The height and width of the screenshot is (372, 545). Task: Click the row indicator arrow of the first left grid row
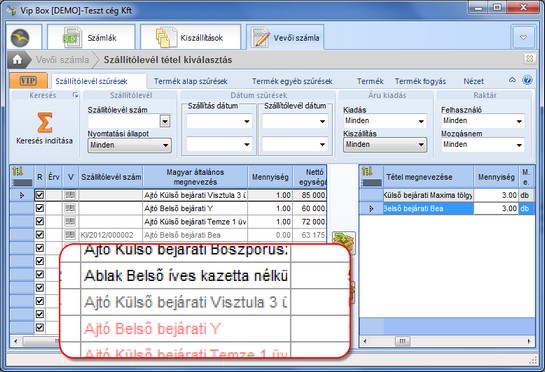[22, 195]
